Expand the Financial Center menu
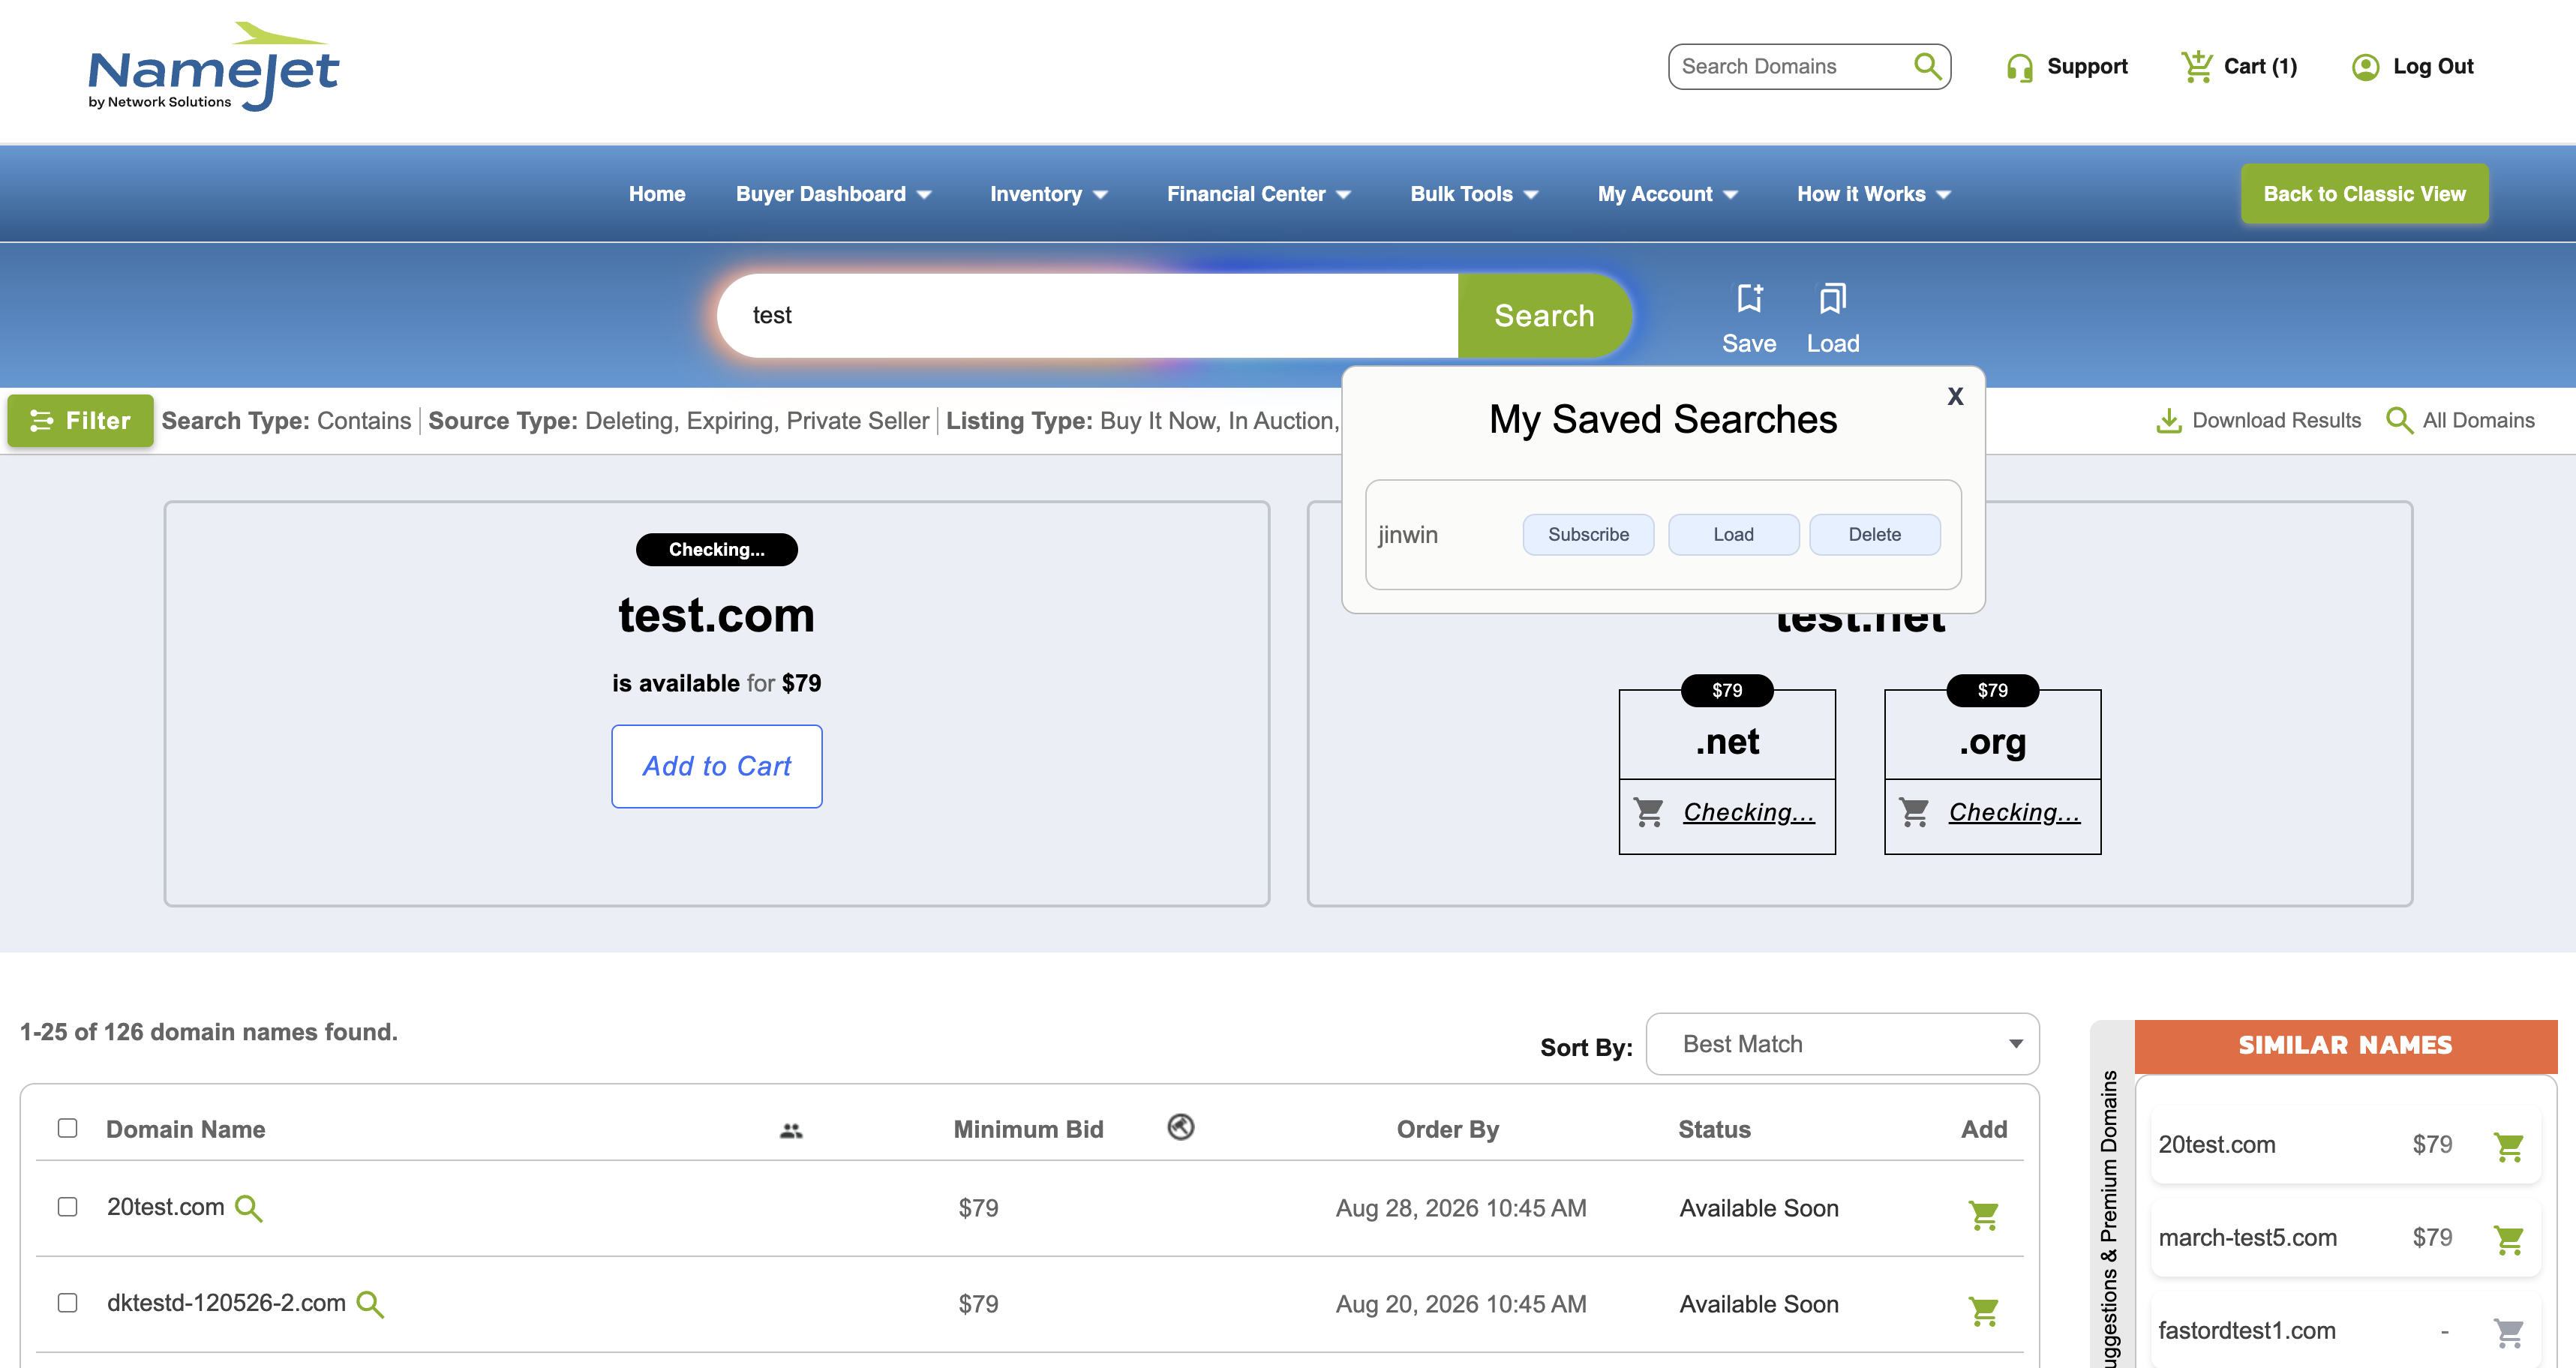Viewport: 2576px width, 1368px height. click(1258, 194)
